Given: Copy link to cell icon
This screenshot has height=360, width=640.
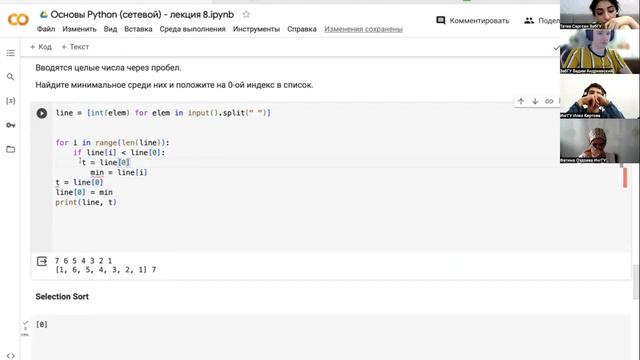Looking at the screenshot, I should click(x=549, y=101).
